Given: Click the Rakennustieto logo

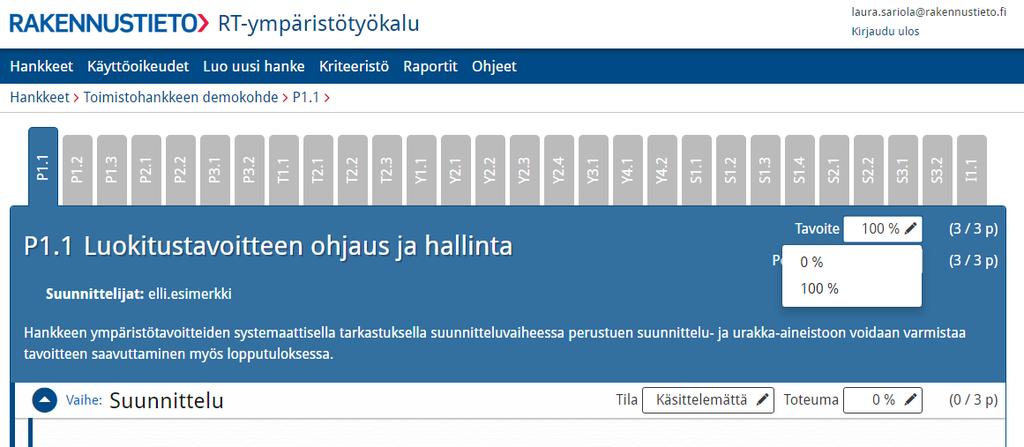Looking at the screenshot, I should point(110,23).
